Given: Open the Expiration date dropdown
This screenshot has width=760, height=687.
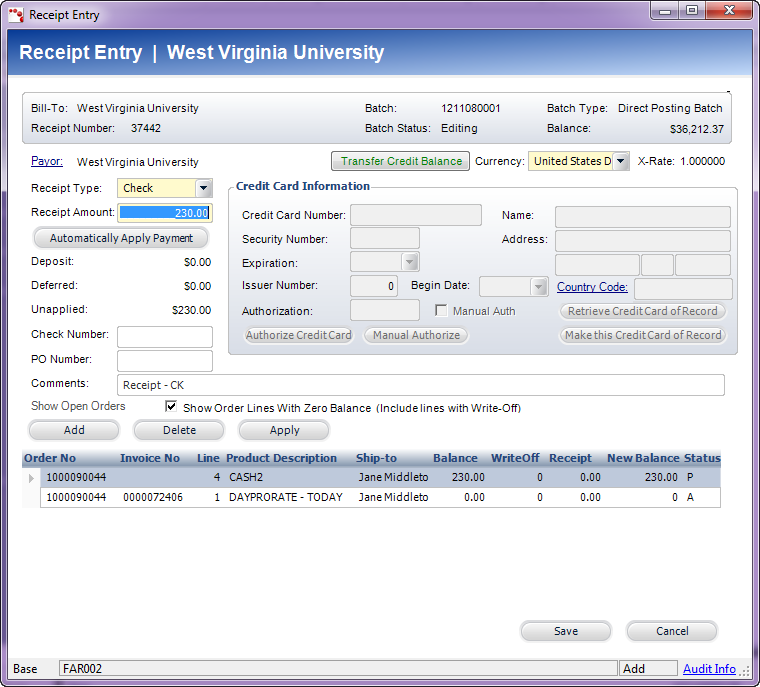Looking at the screenshot, I should pos(410,262).
